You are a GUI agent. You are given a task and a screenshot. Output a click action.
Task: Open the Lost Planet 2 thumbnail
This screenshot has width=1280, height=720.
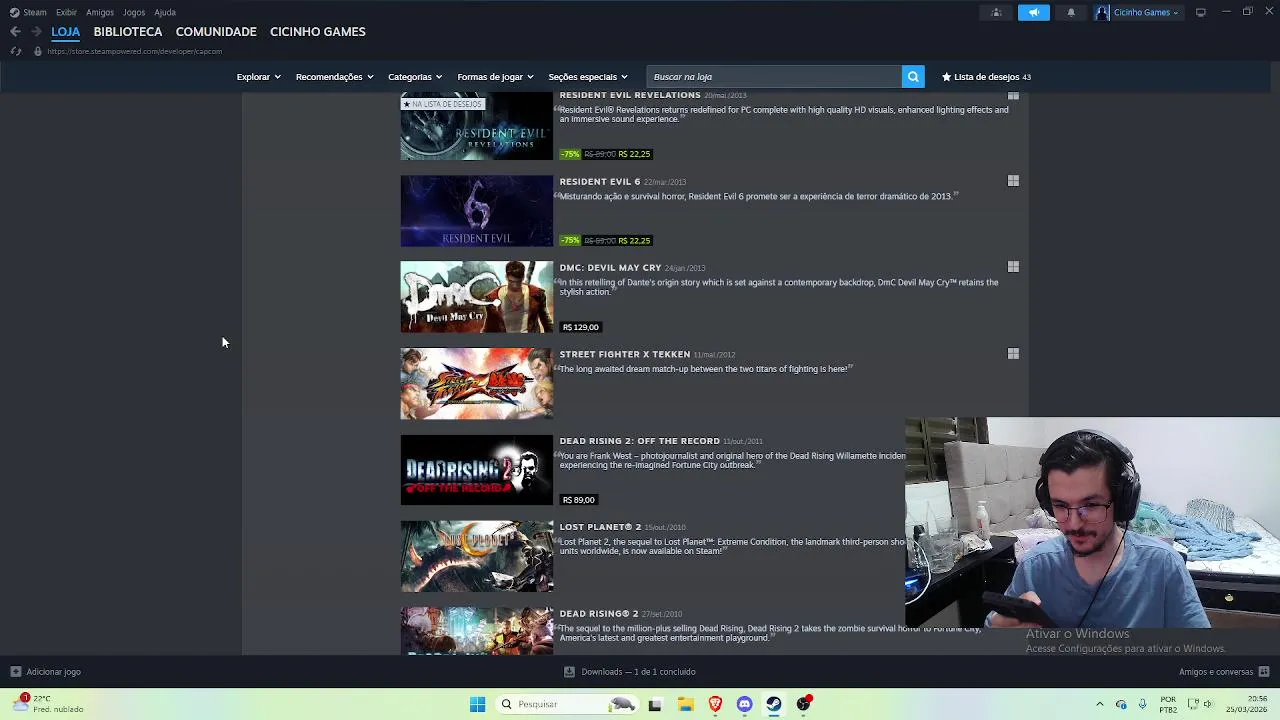pos(476,556)
